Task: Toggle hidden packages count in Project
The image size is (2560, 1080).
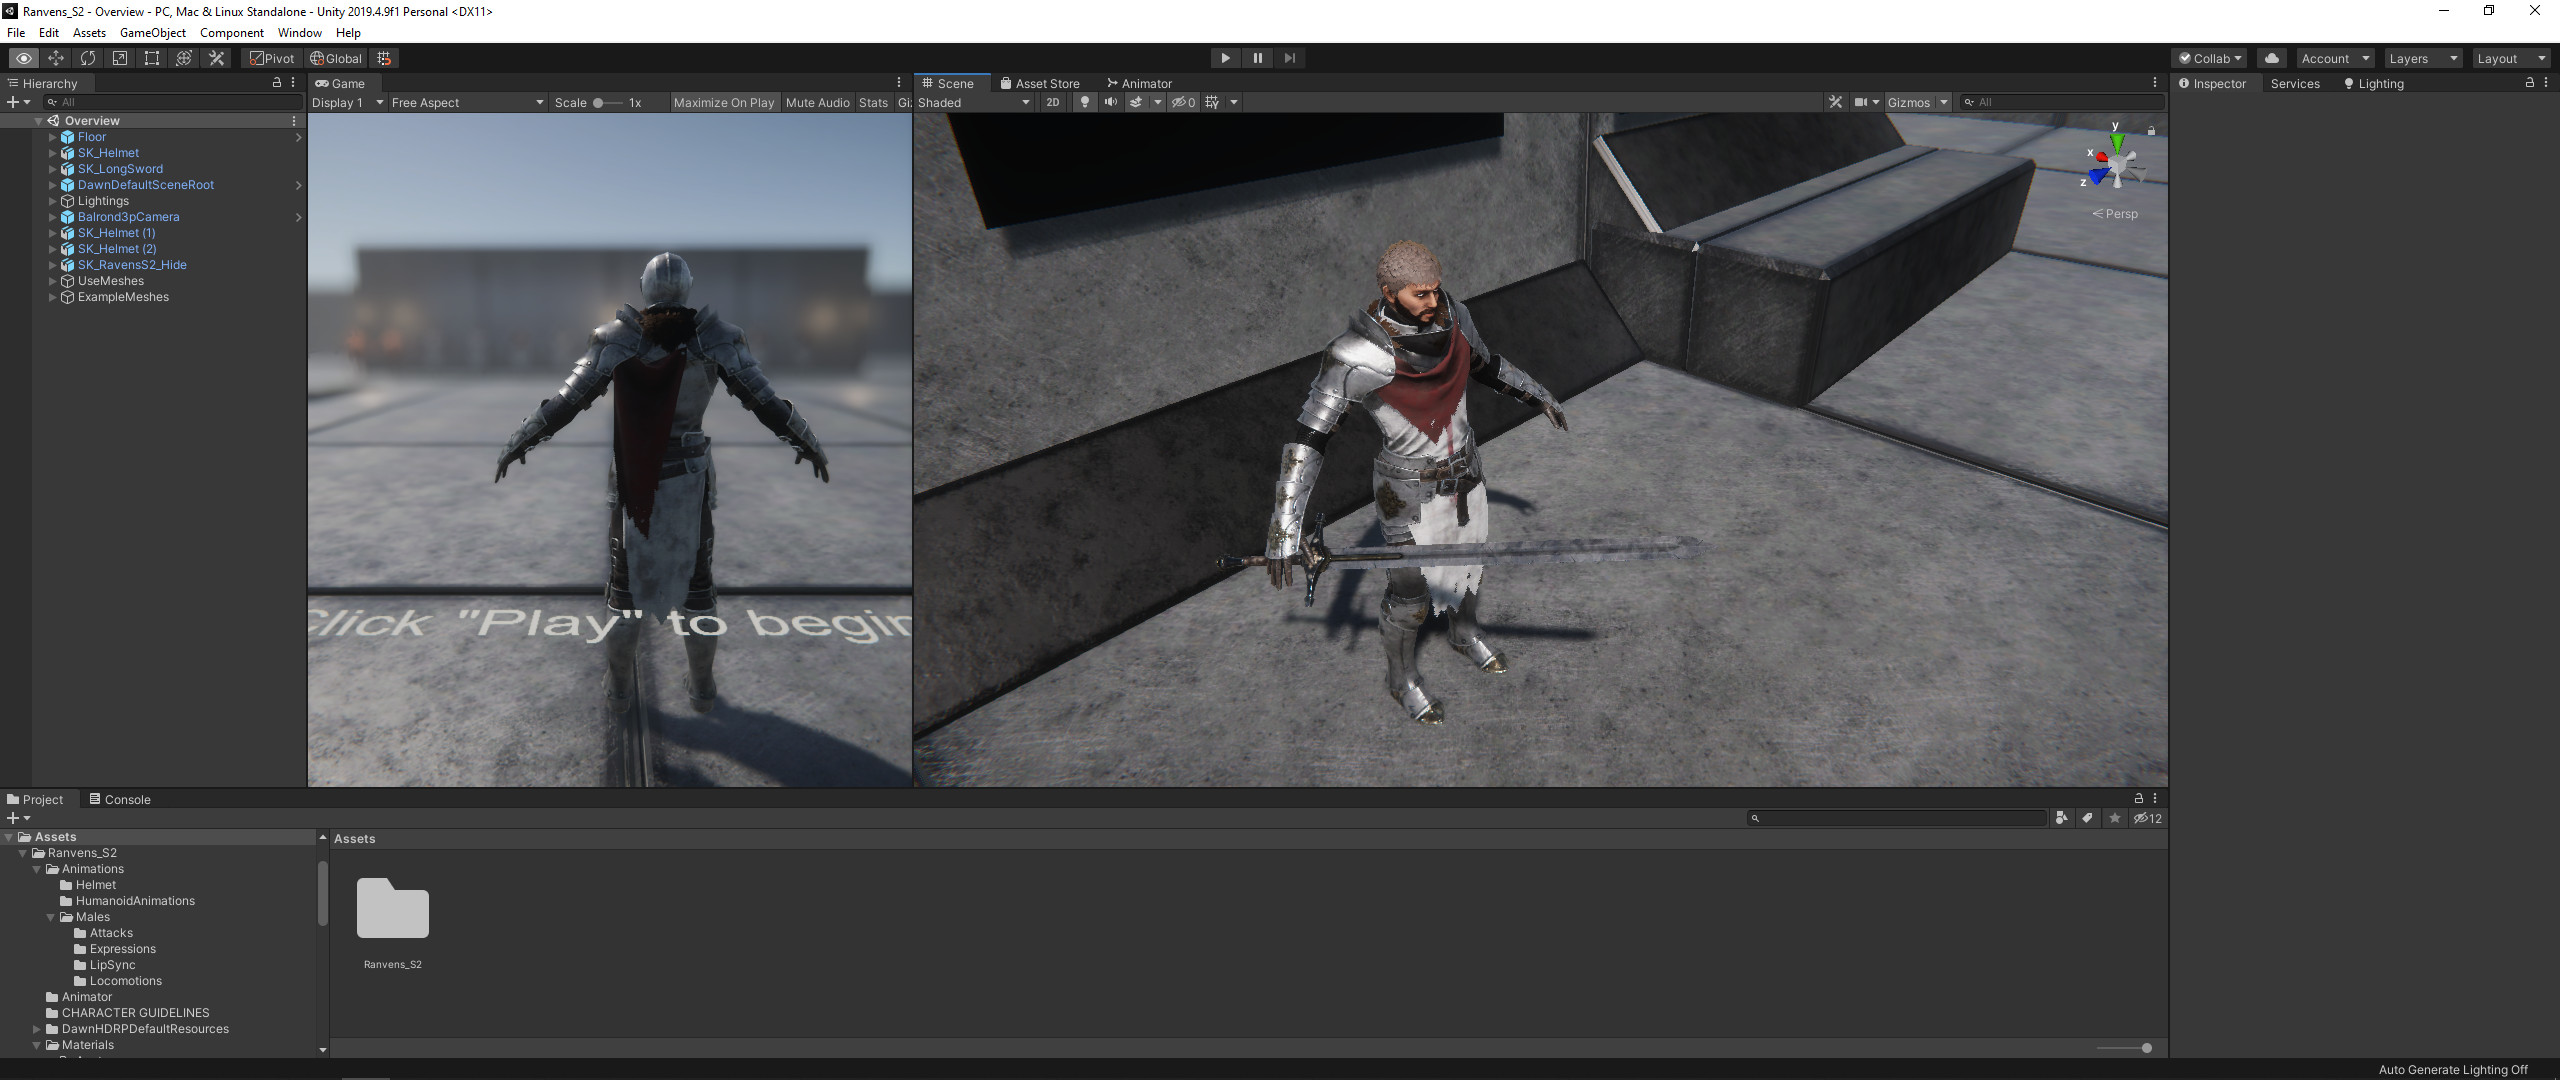Action: click(2147, 818)
